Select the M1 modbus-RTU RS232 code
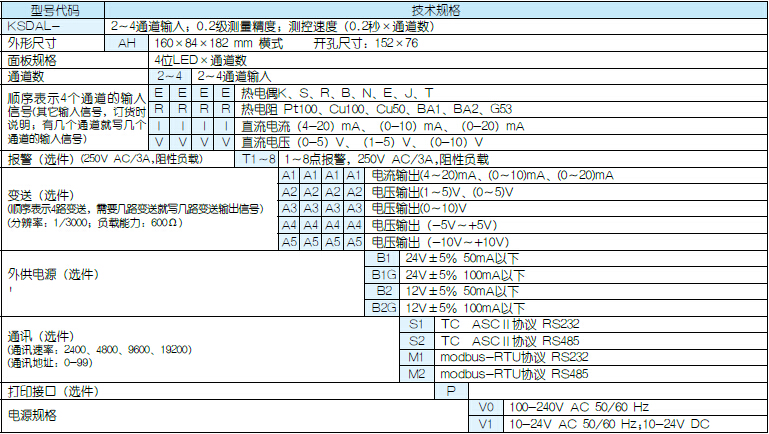This screenshot has width=769, height=434. tap(417, 357)
